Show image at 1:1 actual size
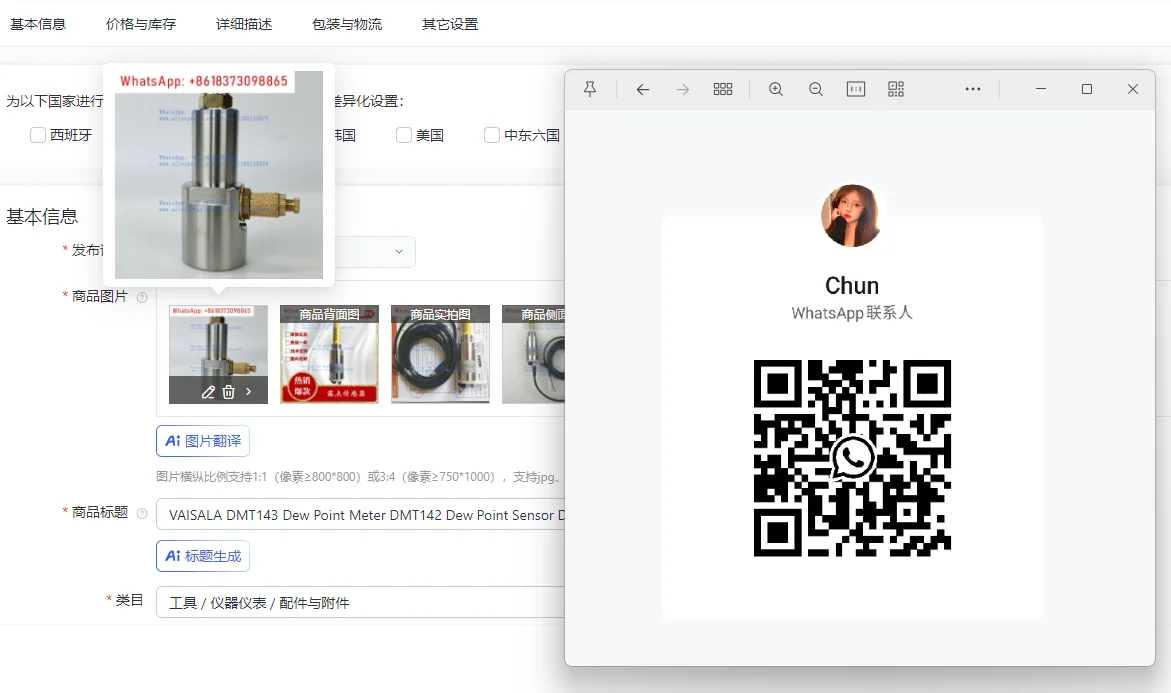 tap(856, 89)
